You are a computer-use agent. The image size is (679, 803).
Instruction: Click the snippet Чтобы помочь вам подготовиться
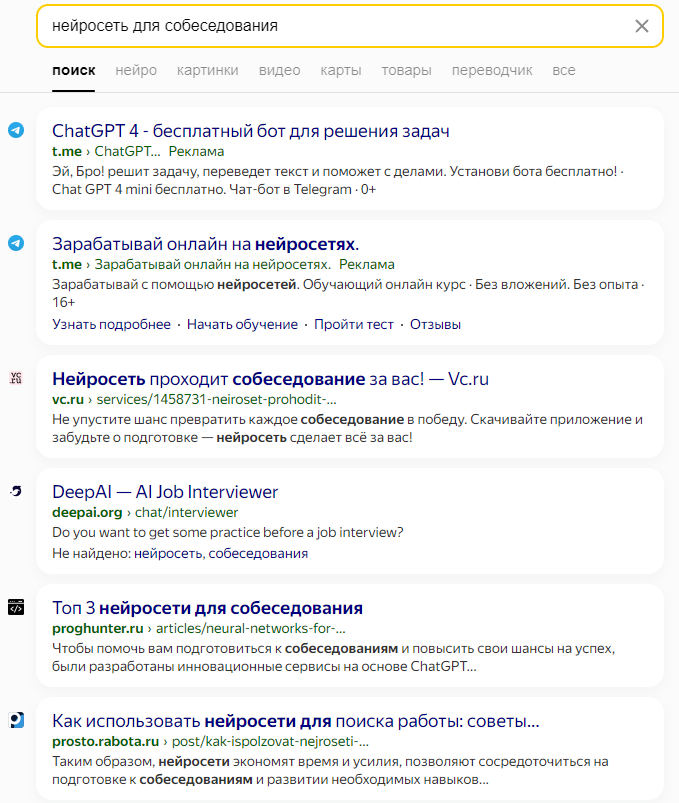[333, 658]
